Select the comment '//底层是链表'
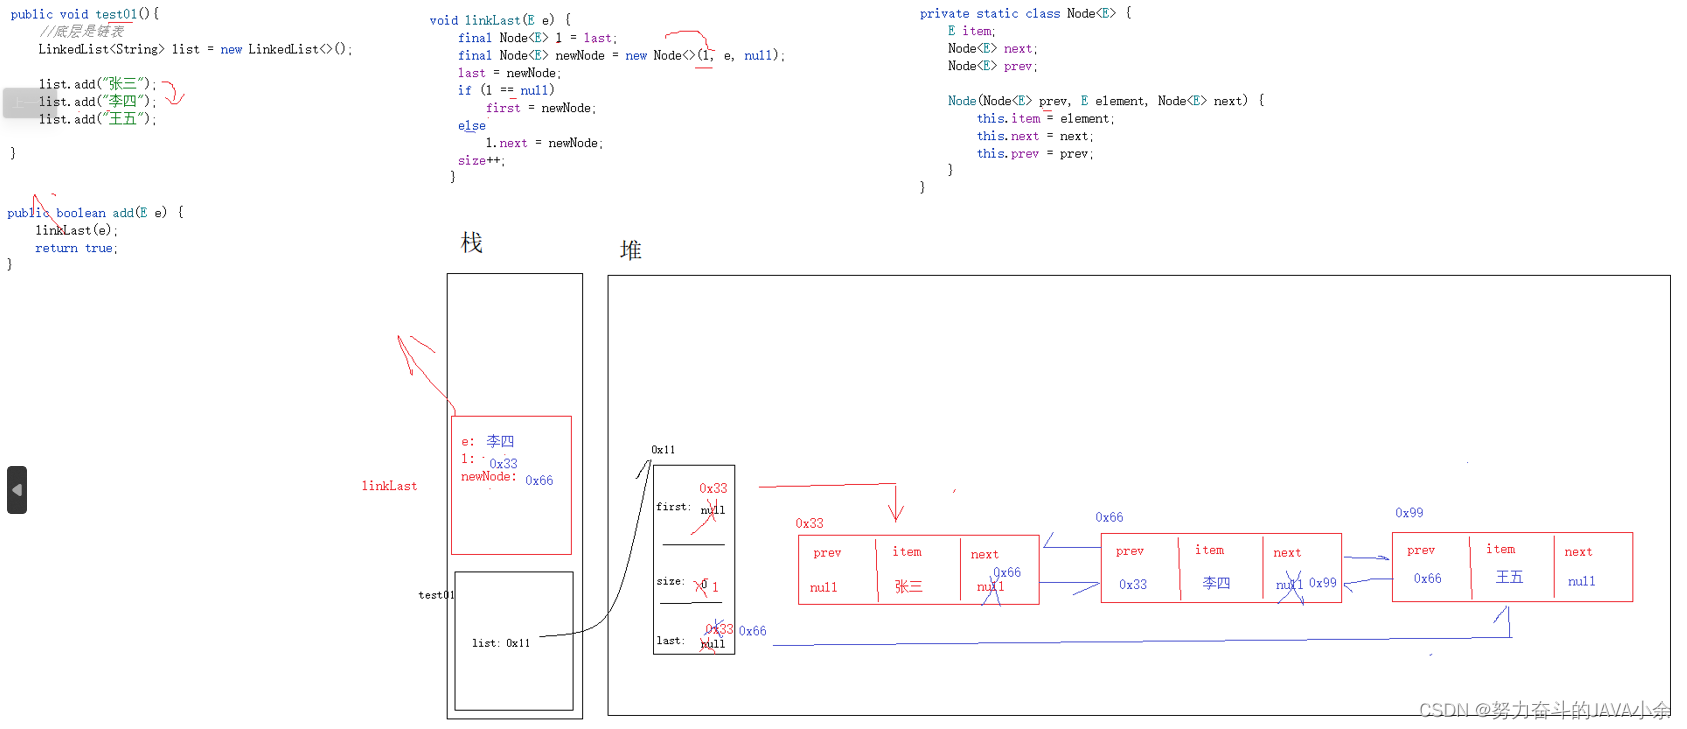The width and height of the screenshot is (1687, 729). [x=82, y=31]
